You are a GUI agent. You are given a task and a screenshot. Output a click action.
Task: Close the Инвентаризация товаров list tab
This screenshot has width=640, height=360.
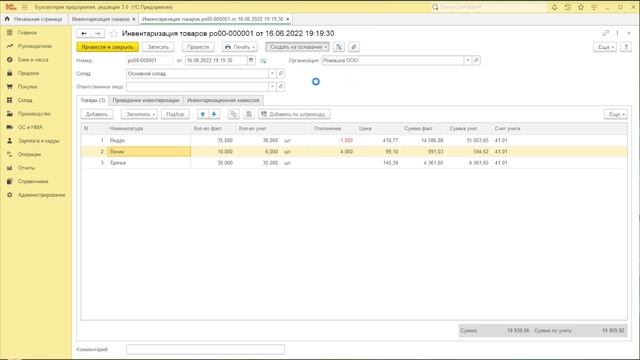point(133,19)
